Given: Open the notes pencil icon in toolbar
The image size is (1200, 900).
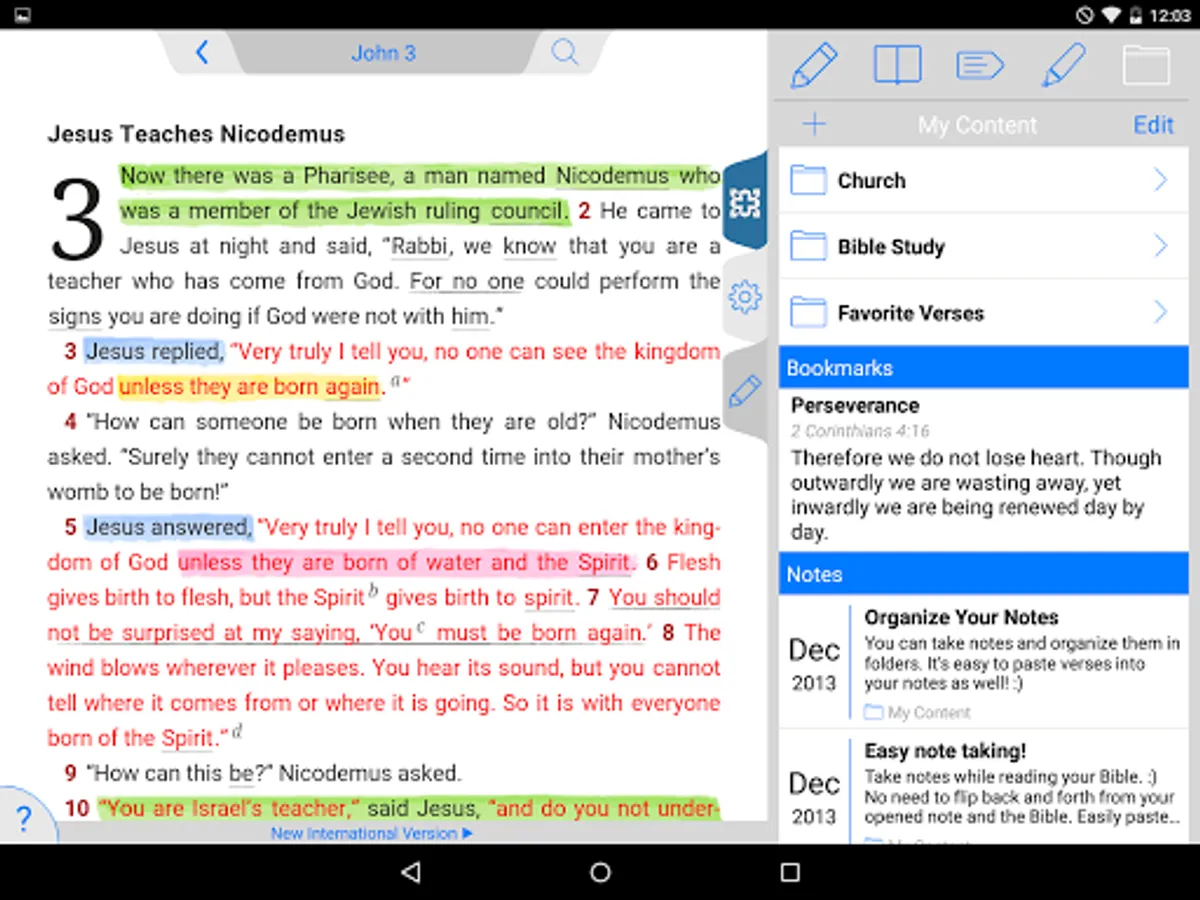Looking at the screenshot, I should pos(814,66).
